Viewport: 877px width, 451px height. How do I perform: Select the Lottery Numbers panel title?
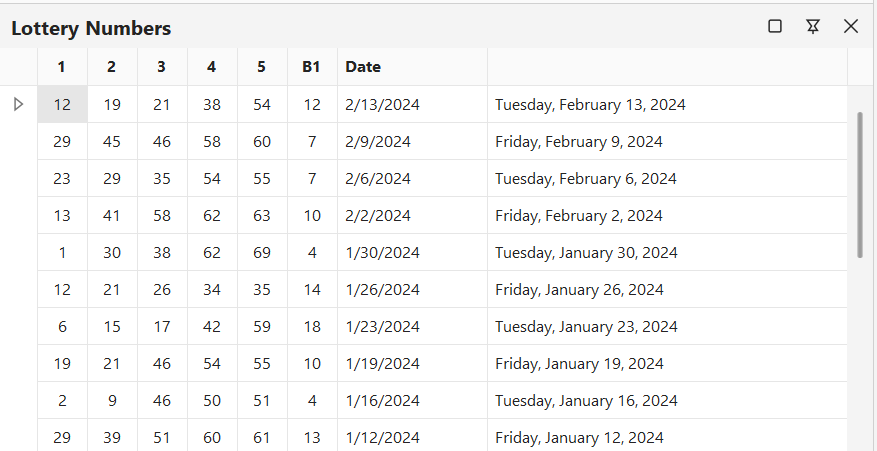coord(91,28)
